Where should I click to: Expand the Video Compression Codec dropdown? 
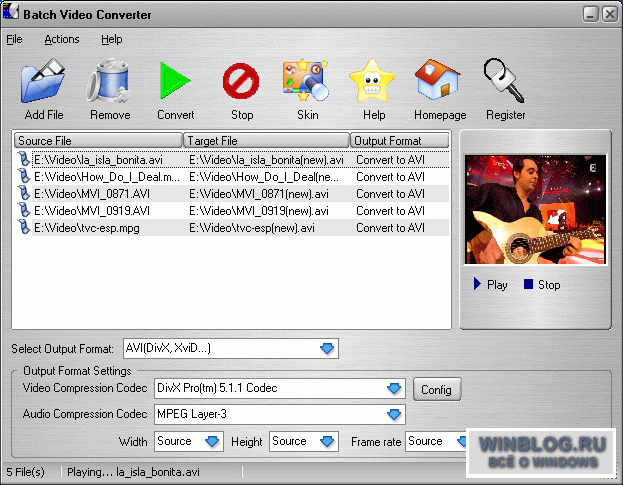tap(394, 388)
